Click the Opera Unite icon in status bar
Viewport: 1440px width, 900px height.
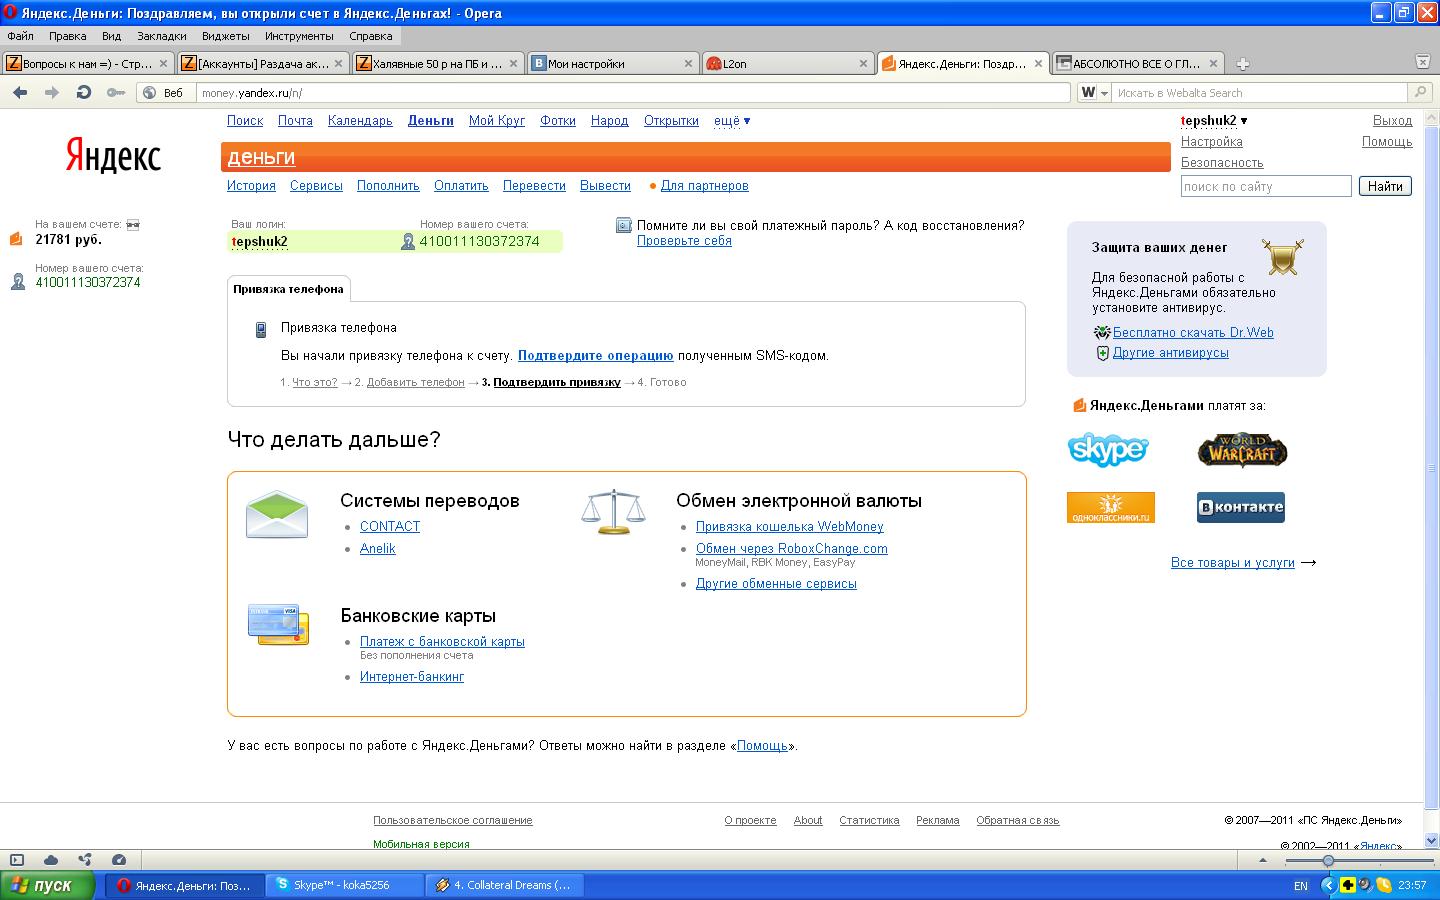[85, 859]
